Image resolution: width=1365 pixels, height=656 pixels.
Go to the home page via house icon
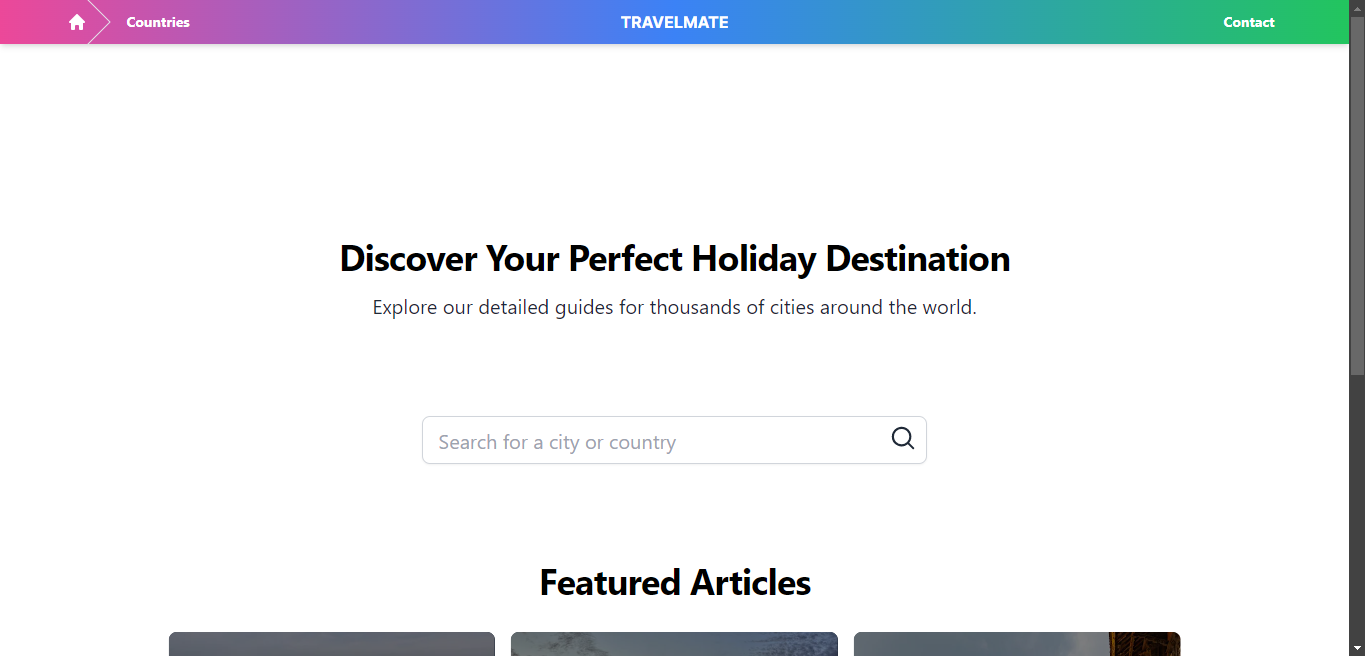[x=77, y=22]
